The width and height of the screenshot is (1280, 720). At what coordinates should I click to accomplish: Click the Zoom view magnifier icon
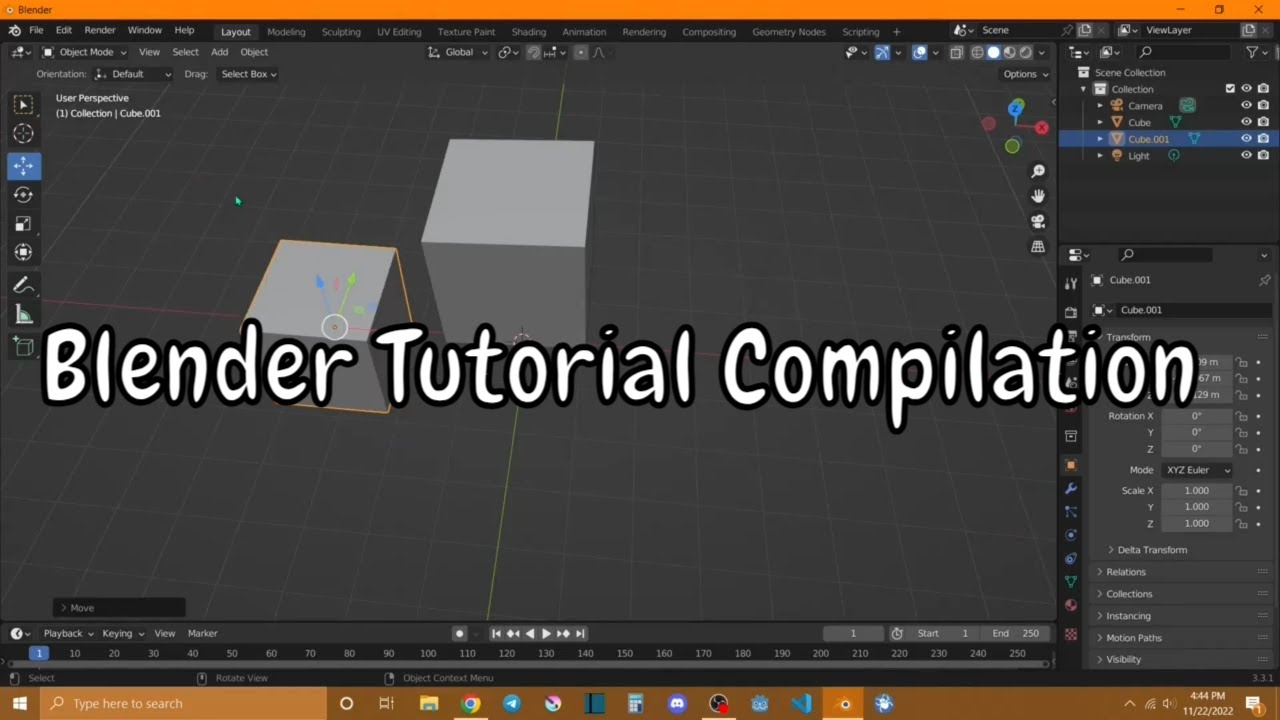tap(1038, 172)
